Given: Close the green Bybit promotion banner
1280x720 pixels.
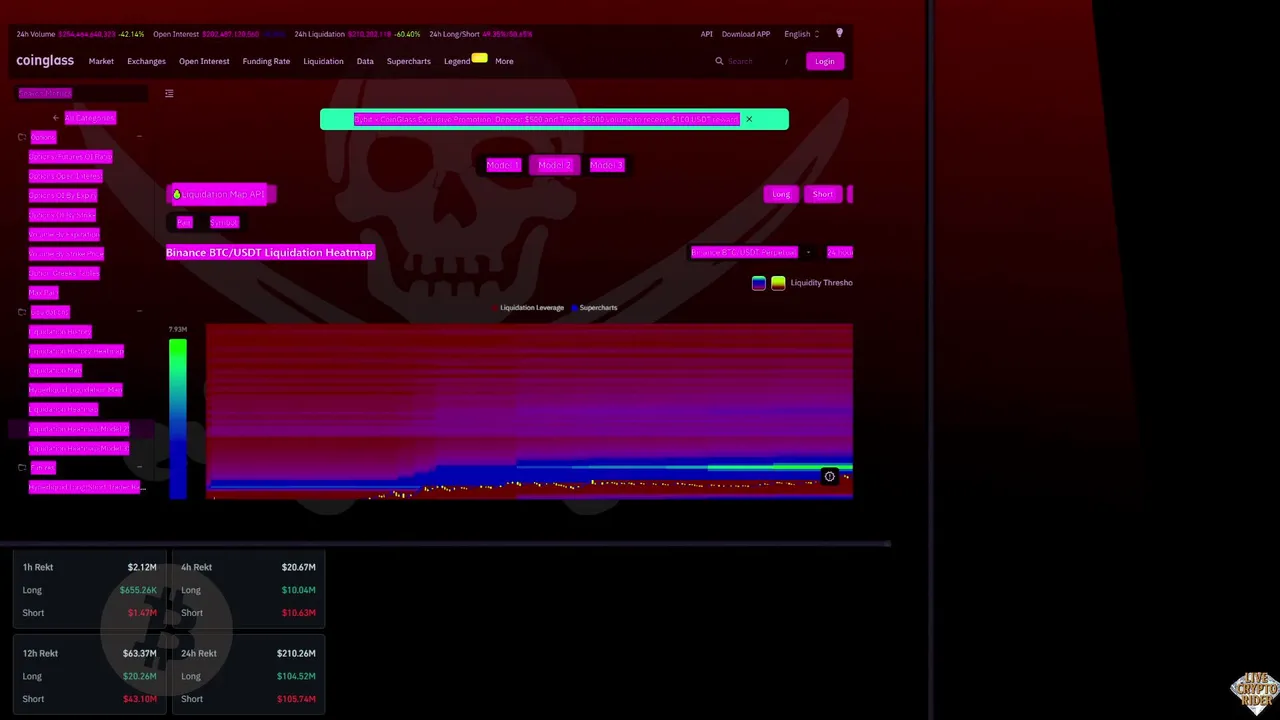Looking at the screenshot, I should coord(748,119).
